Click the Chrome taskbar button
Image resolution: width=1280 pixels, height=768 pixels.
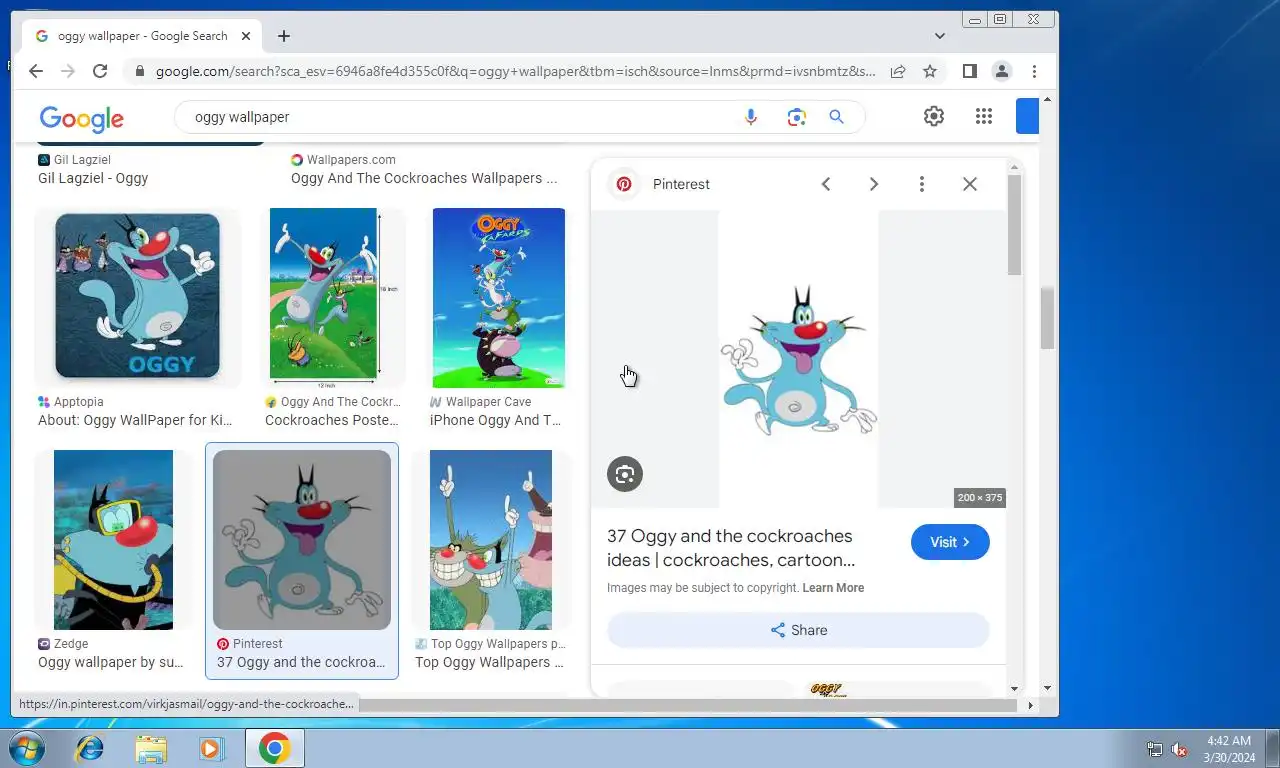click(x=274, y=748)
